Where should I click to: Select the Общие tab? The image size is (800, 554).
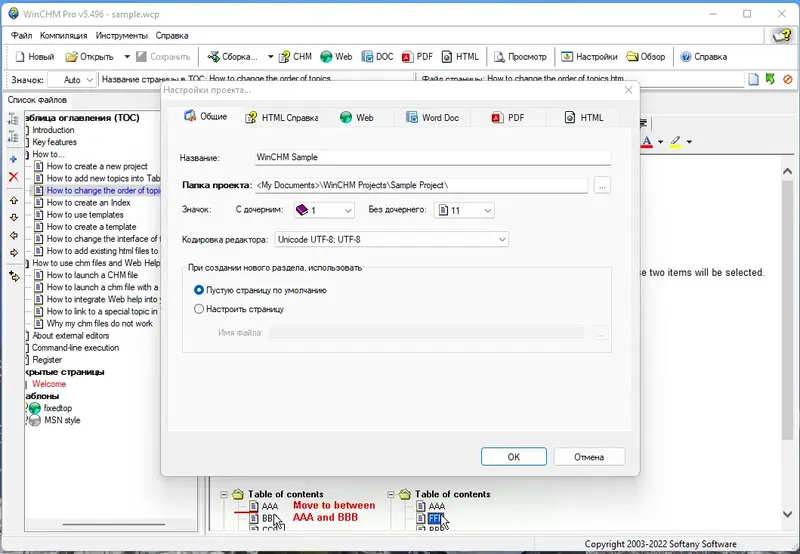[206, 116]
